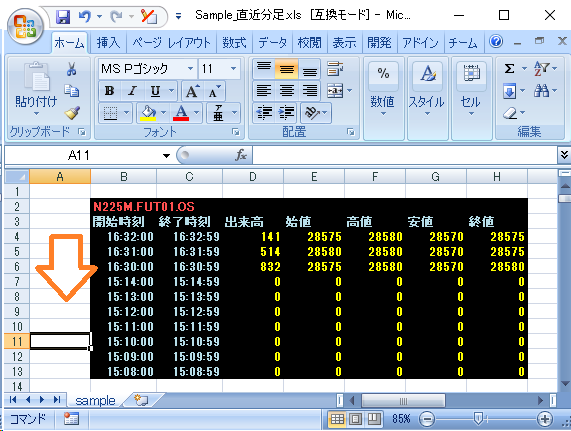The height and width of the screenshot is (431, 571).
Task: Toggle Bold formatting
Action: point(109,91)
